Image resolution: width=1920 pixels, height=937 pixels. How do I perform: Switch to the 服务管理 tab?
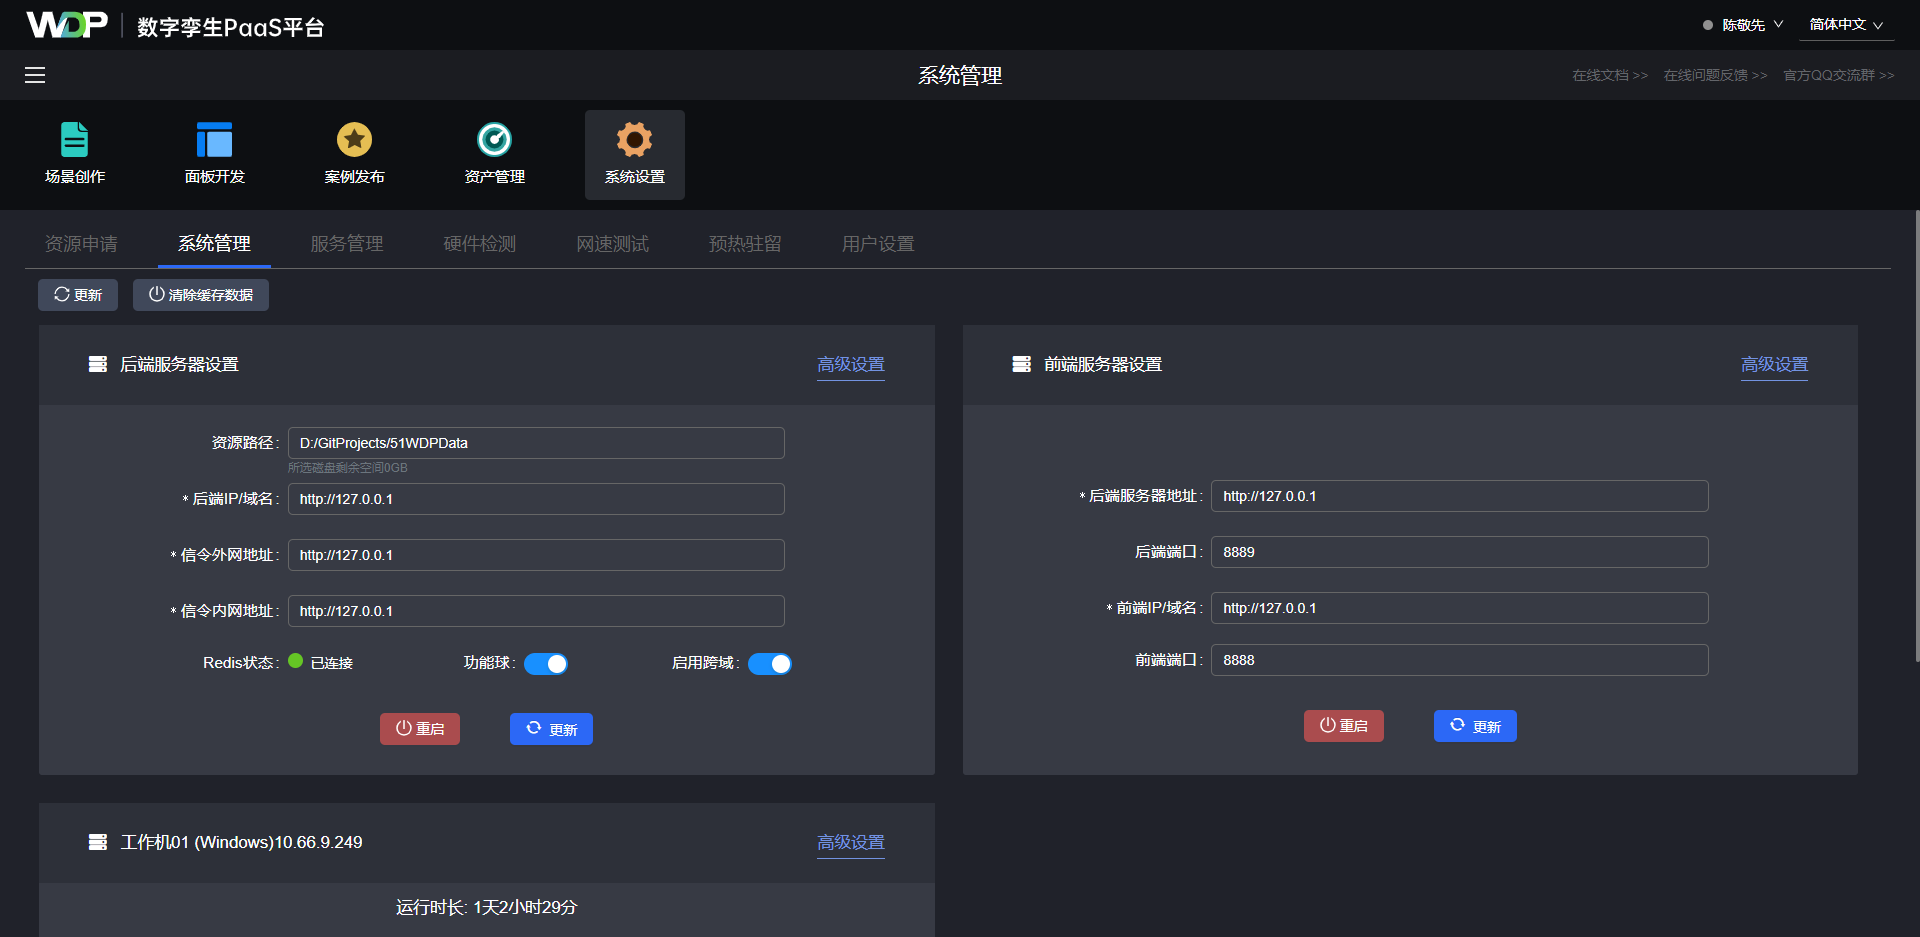(x=347, y=244)
